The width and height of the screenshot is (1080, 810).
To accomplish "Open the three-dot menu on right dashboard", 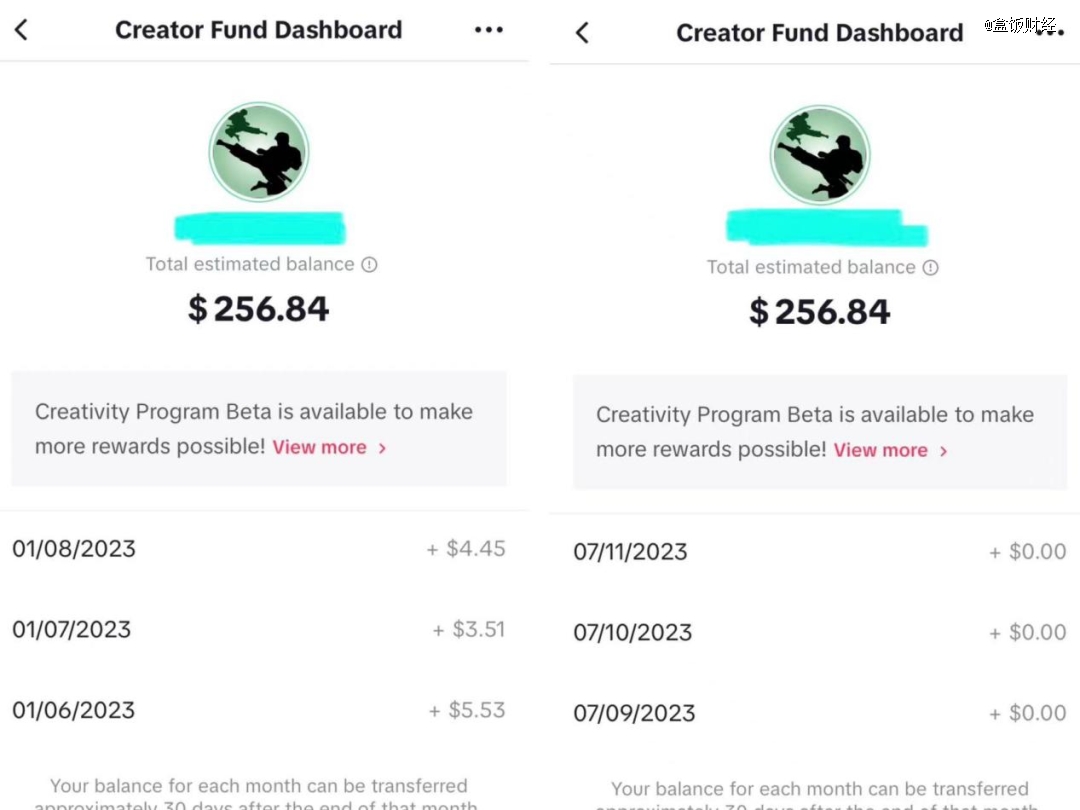I will point(1050,32).
